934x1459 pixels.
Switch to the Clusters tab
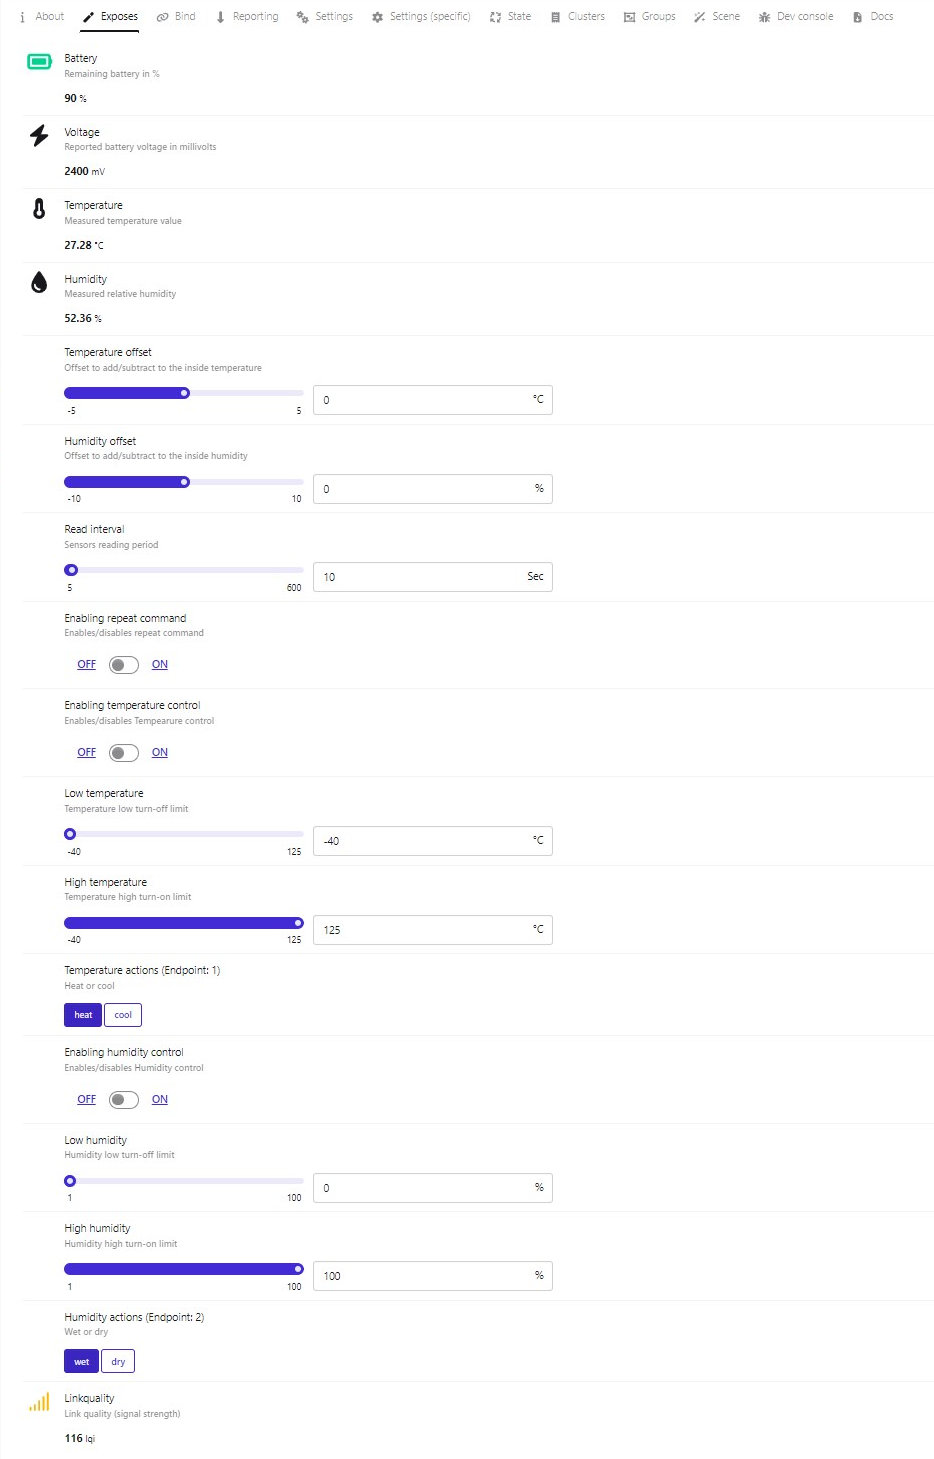(x=578, y=17)
